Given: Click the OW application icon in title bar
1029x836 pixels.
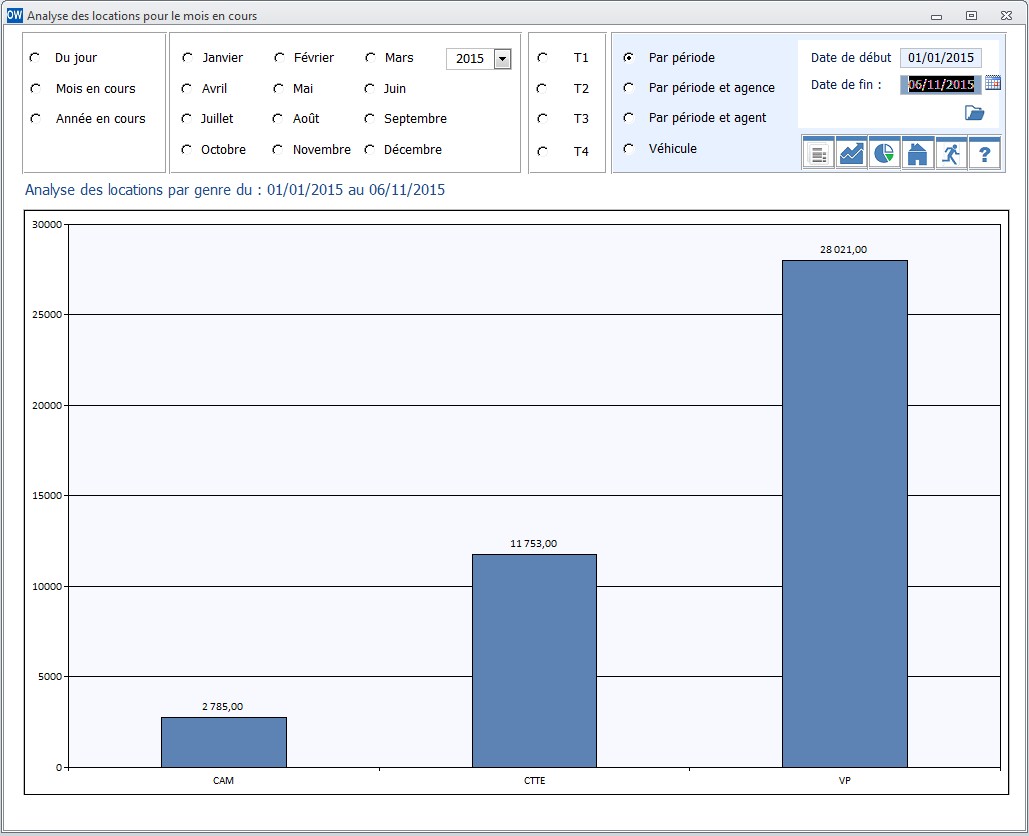Looking at the screenshot, I should [x=14, y=15].
